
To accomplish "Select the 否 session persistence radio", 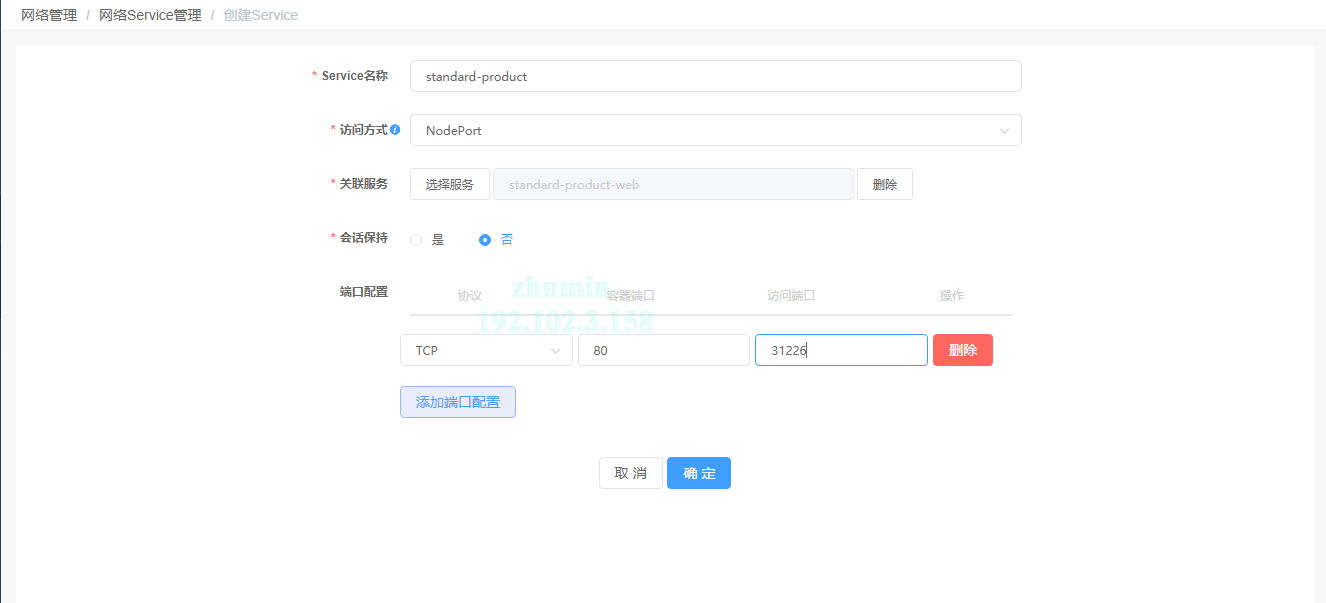I will pyautogui.click(x=485, y=240).
